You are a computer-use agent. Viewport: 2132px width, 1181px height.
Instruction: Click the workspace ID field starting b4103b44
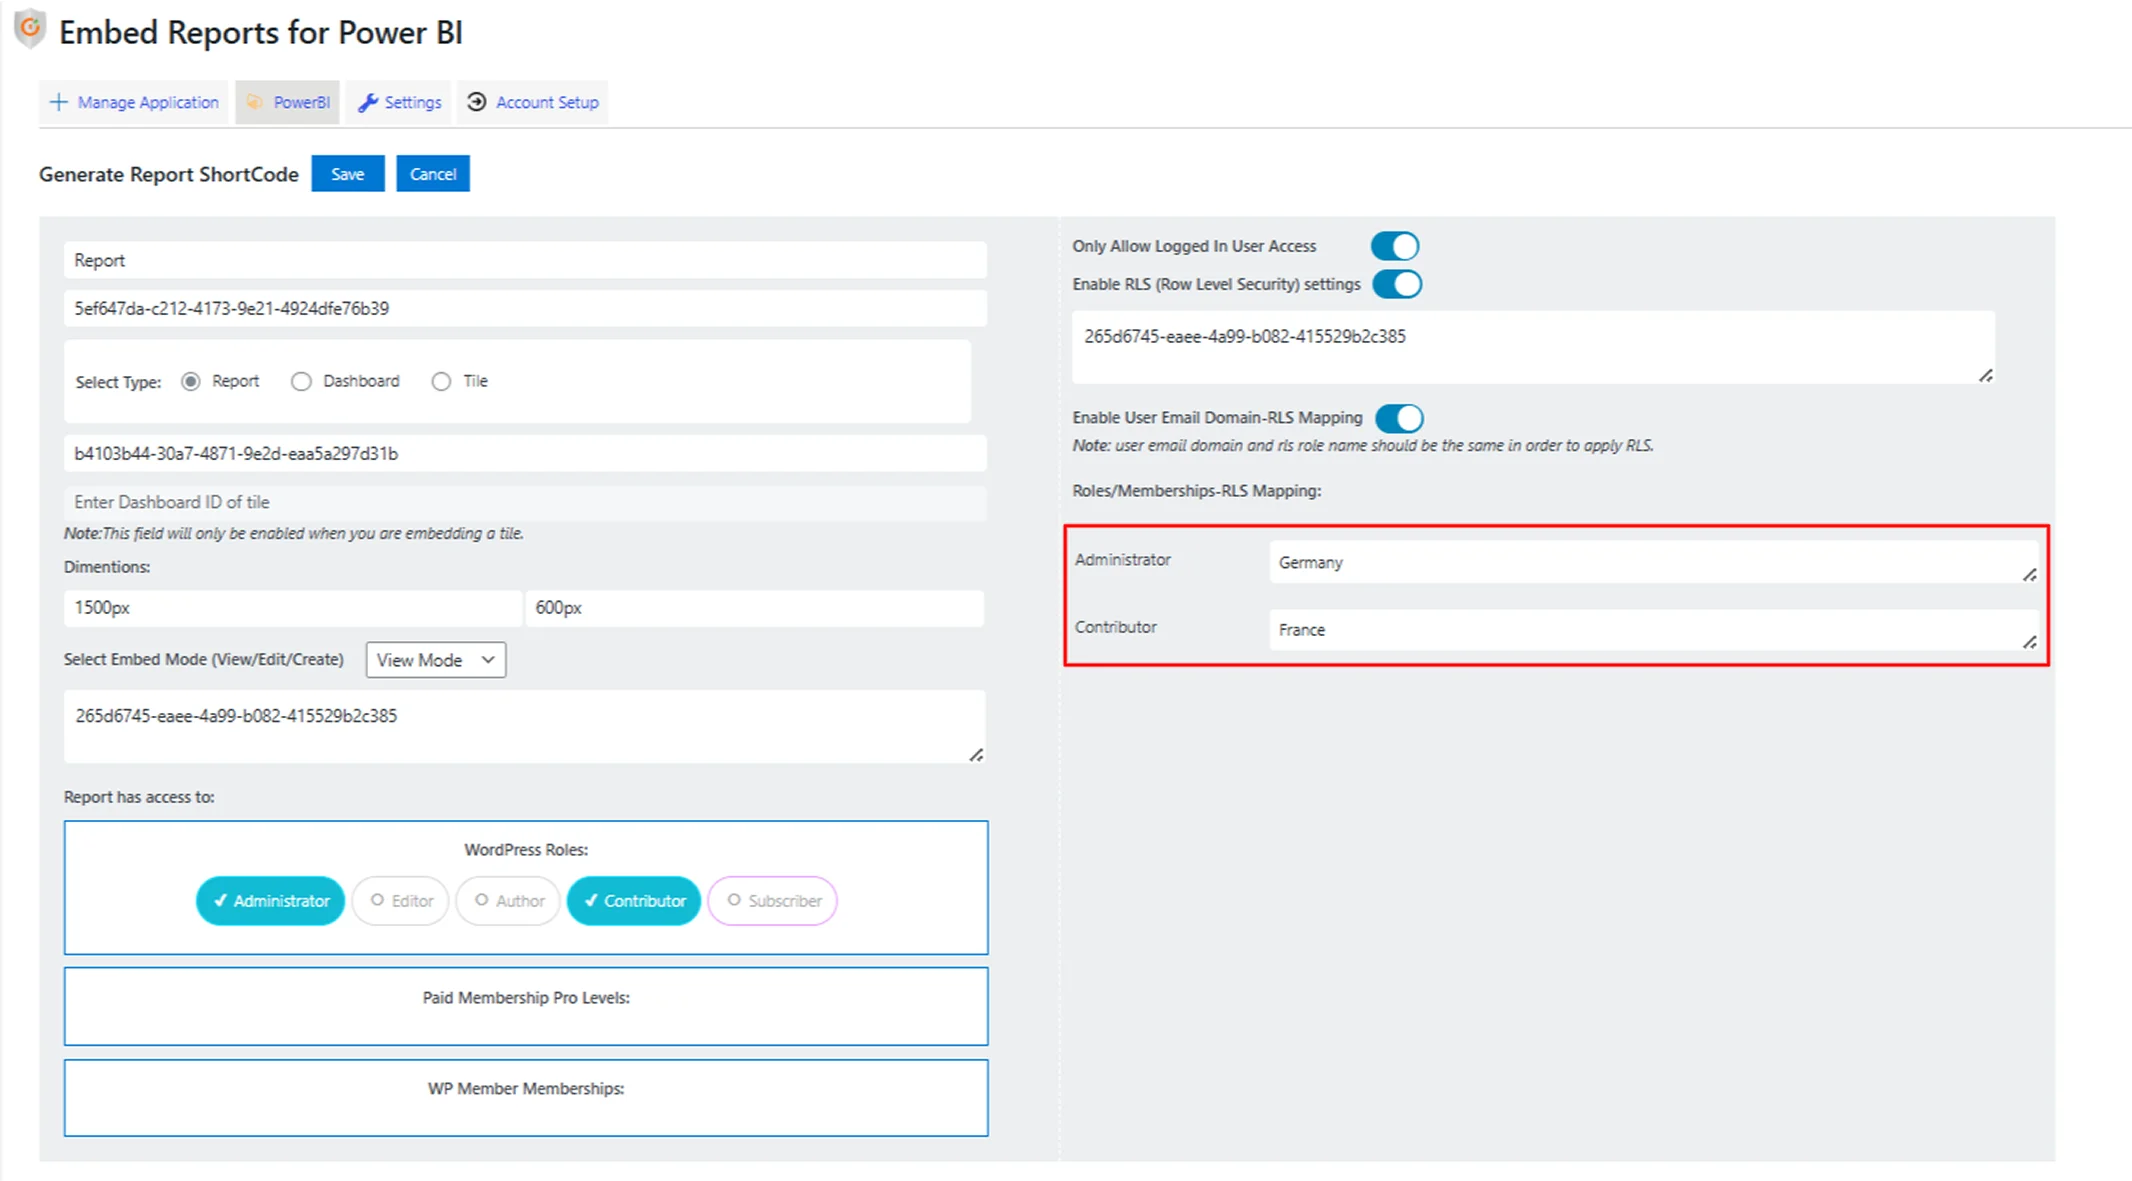[525, 453]
